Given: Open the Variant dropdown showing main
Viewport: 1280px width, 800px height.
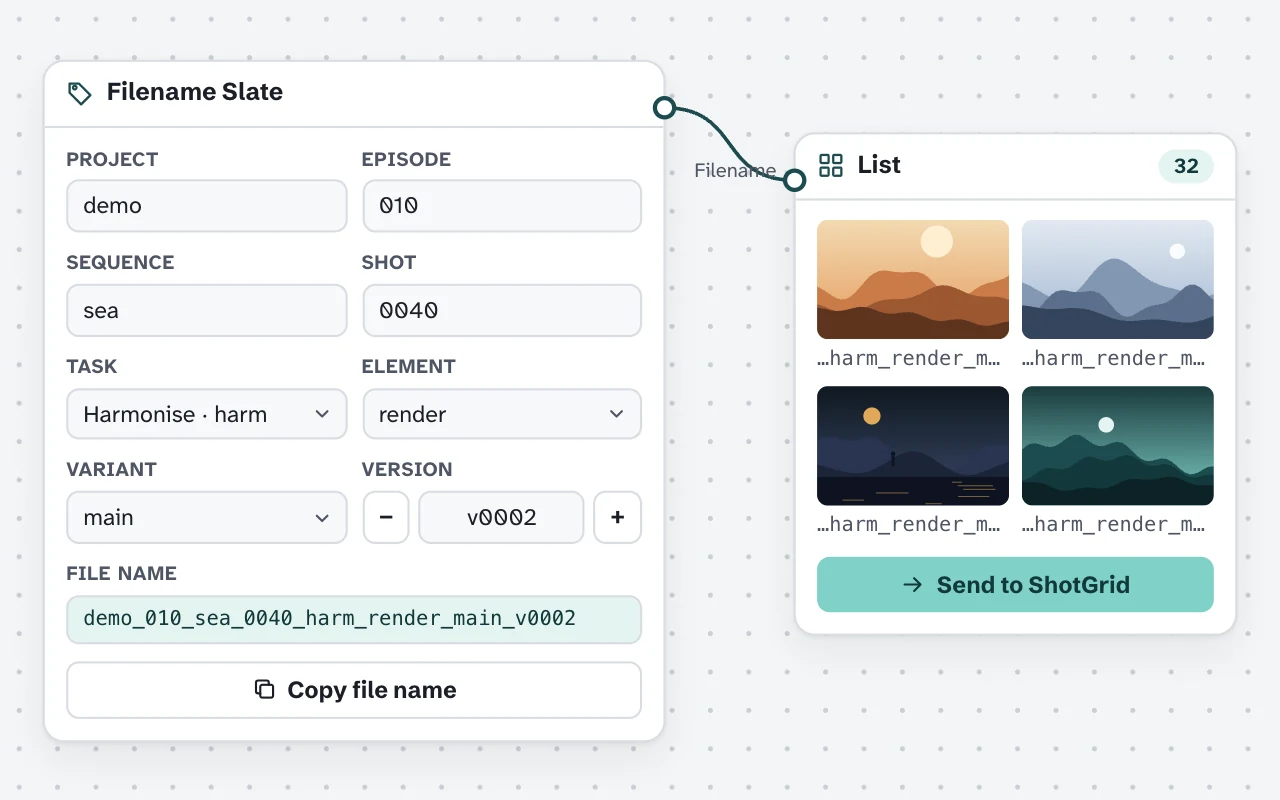Looking at the screenshot, I should 207,517.
